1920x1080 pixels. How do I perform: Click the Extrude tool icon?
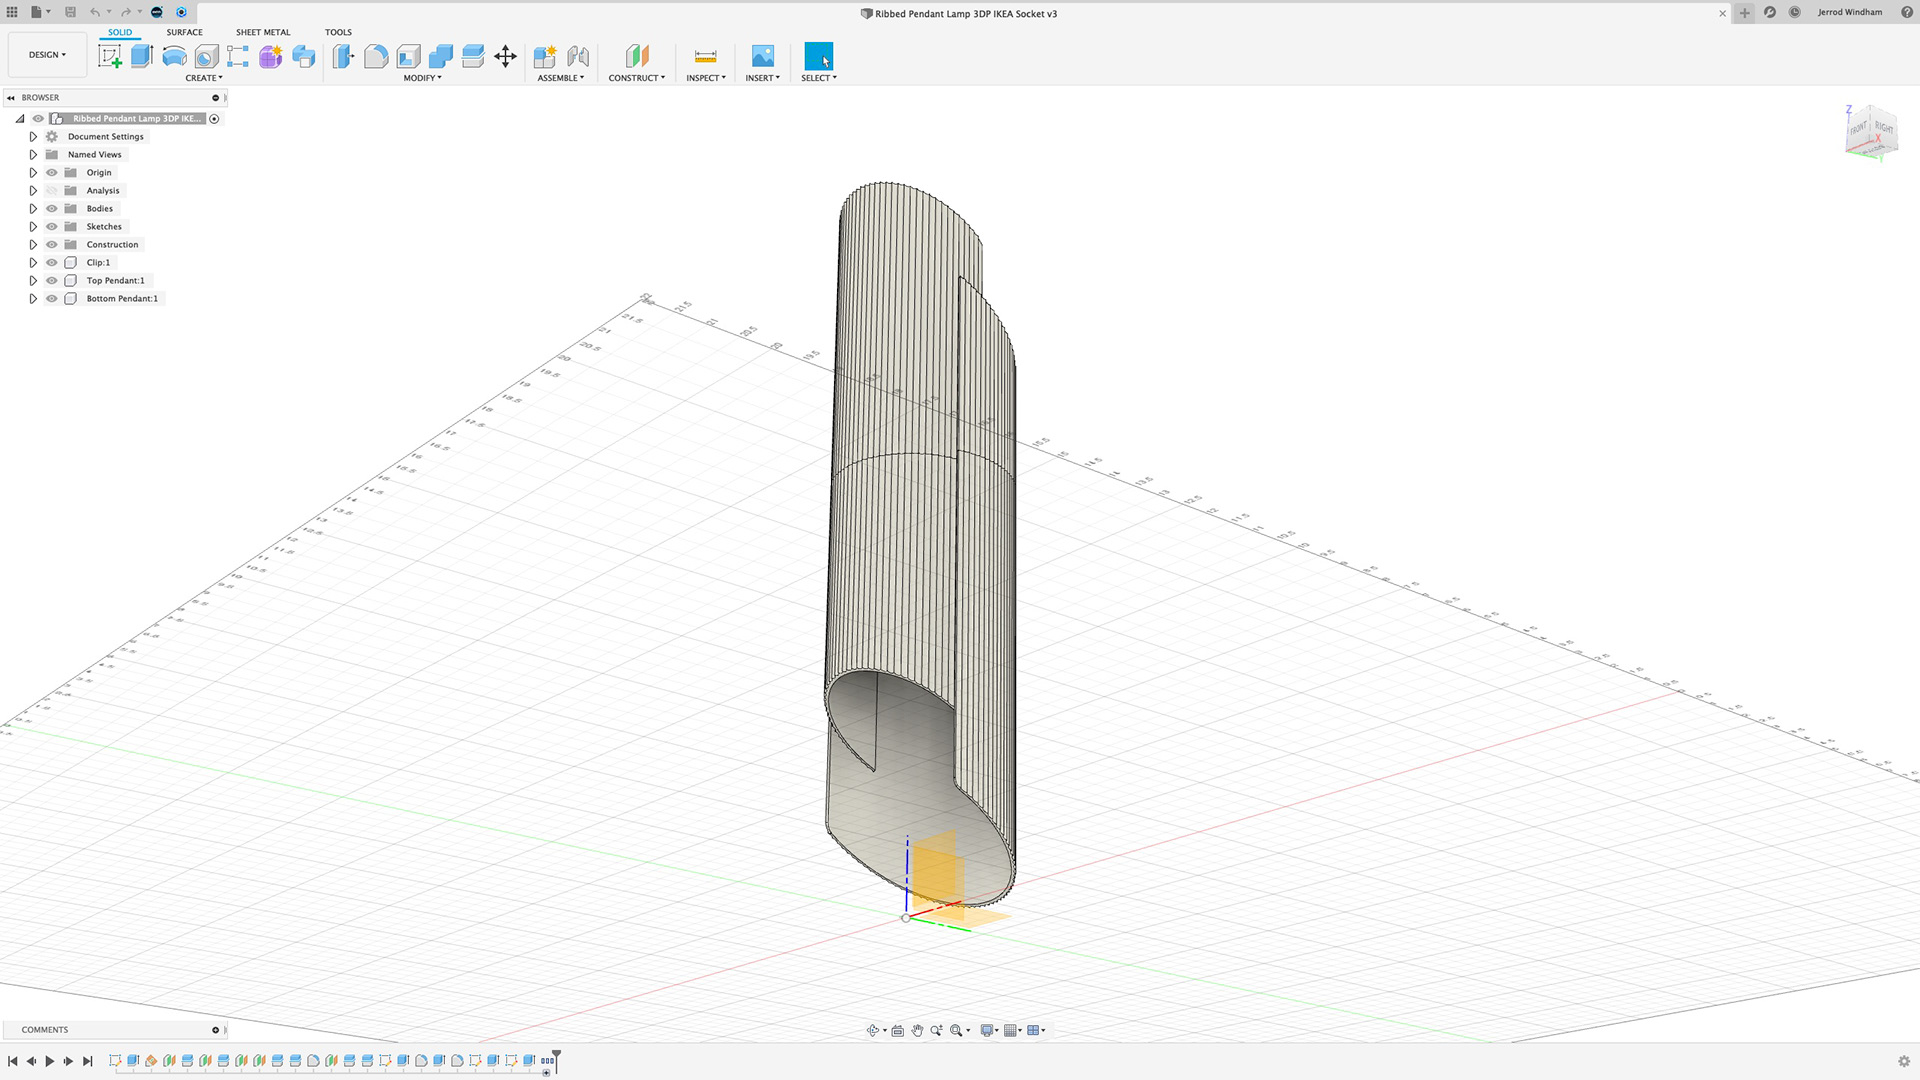pos(142,57)
